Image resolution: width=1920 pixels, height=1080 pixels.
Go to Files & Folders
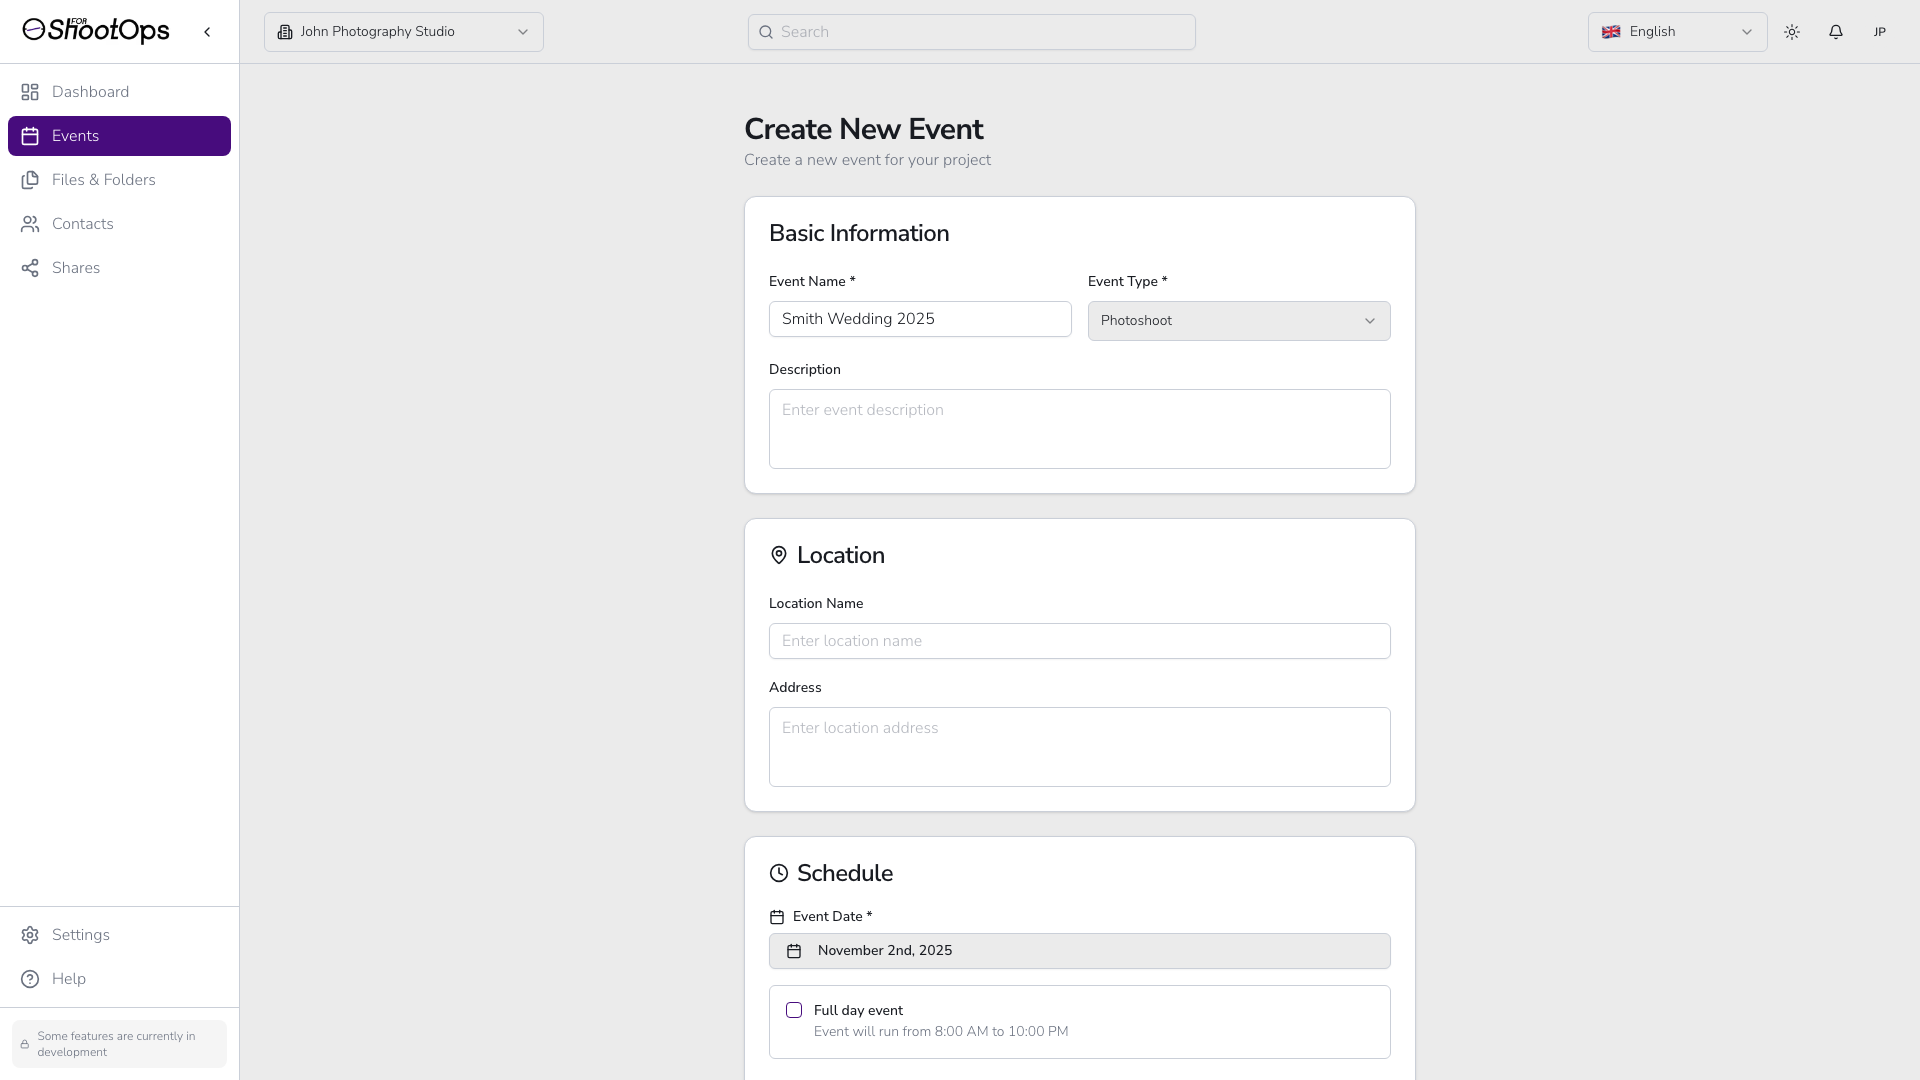[x=103, y=180]
